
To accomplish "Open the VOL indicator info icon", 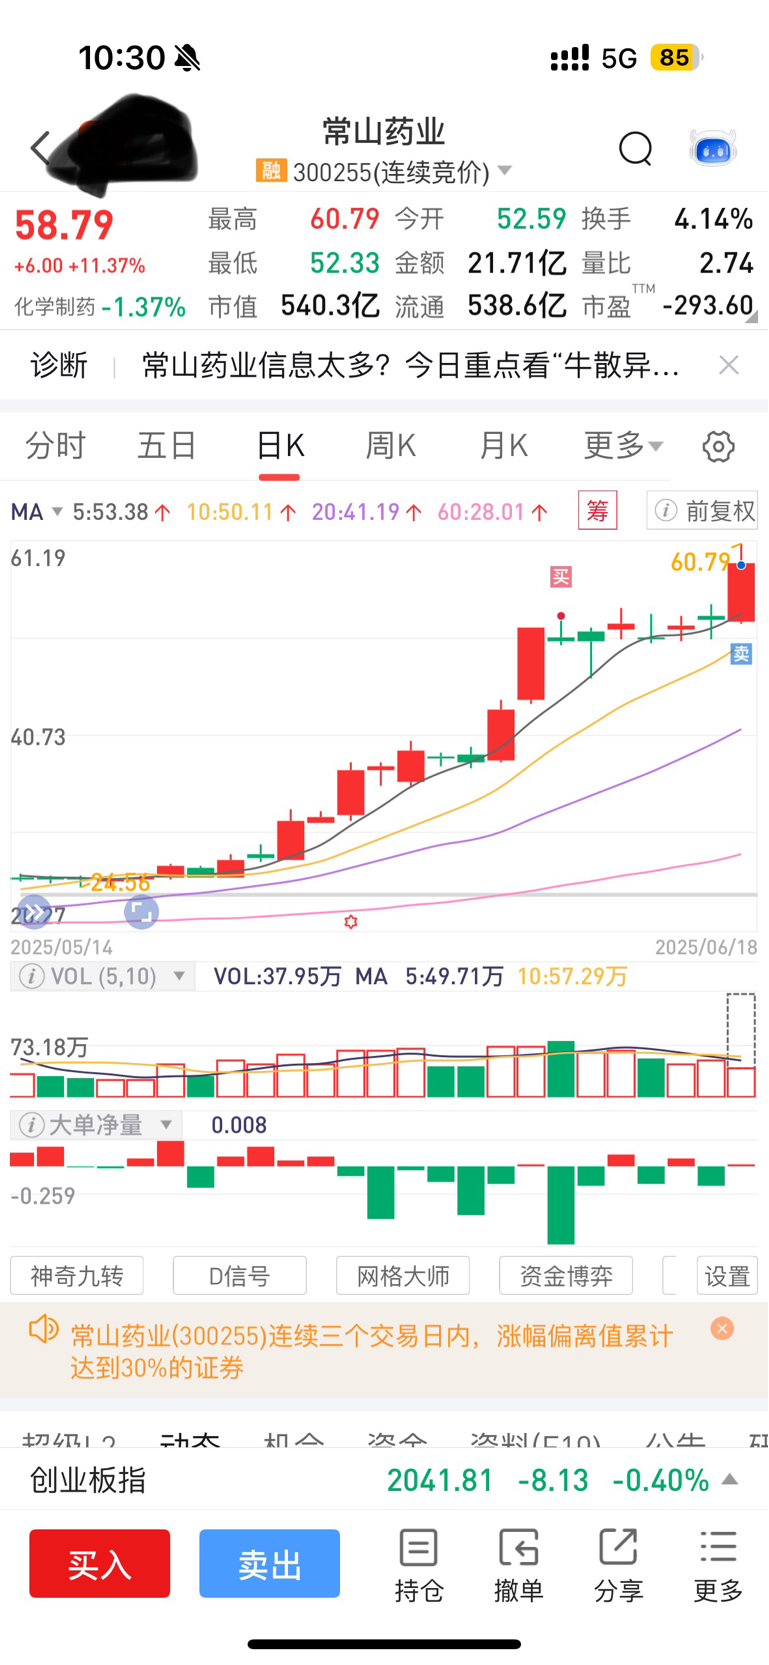I will coord(32,976).
